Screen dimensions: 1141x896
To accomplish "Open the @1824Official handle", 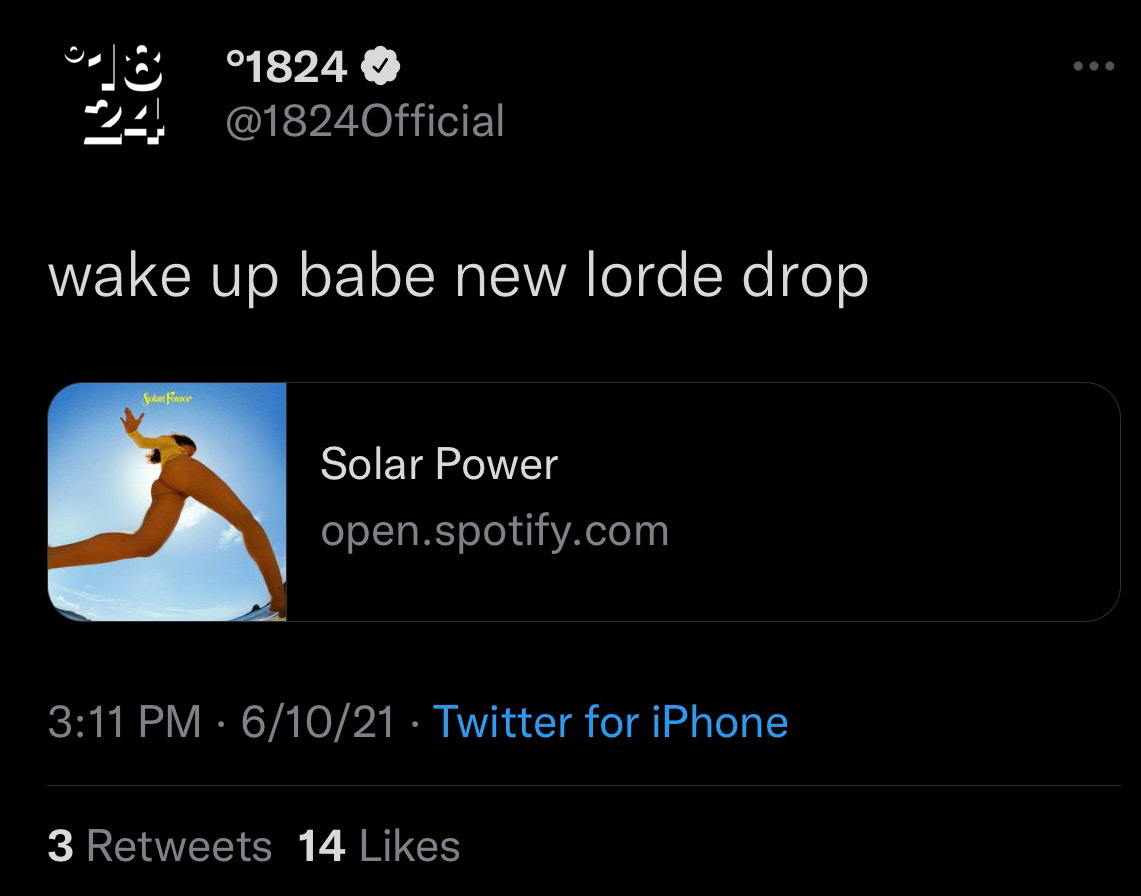I will (x=365, y=122).
